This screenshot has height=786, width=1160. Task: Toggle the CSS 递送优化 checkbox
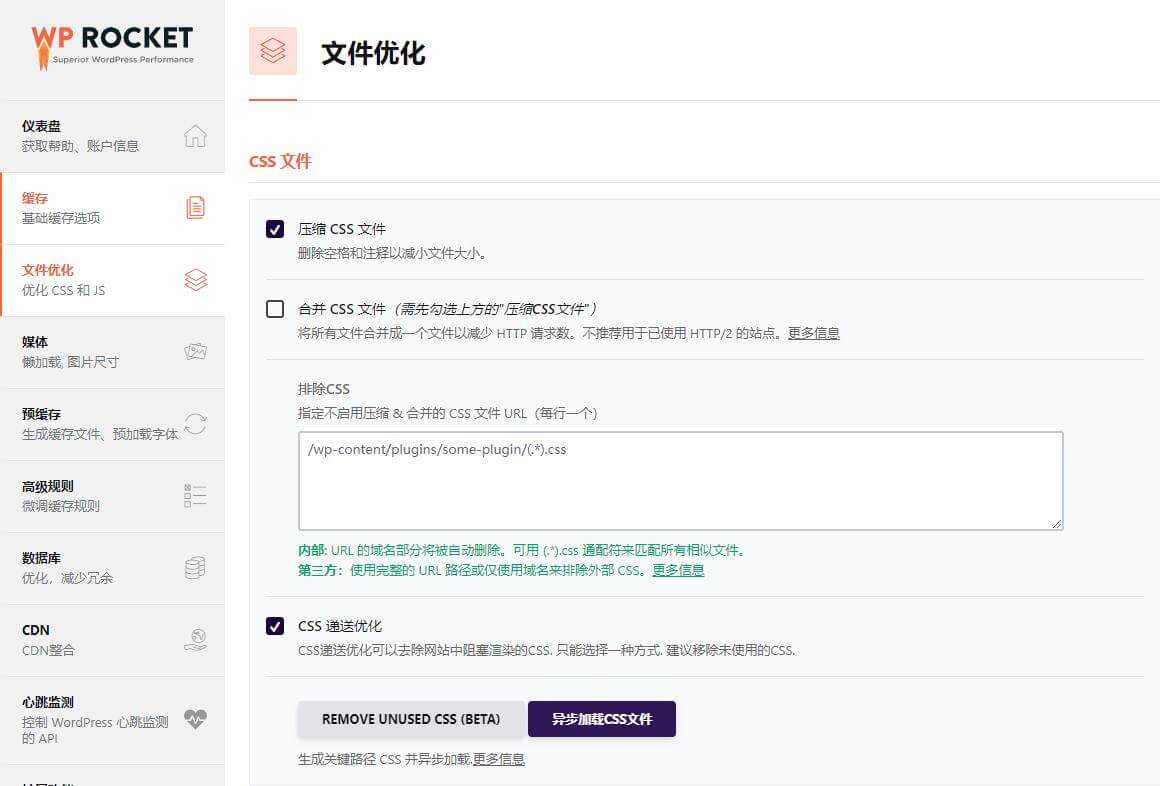click(x=275, y=626)
